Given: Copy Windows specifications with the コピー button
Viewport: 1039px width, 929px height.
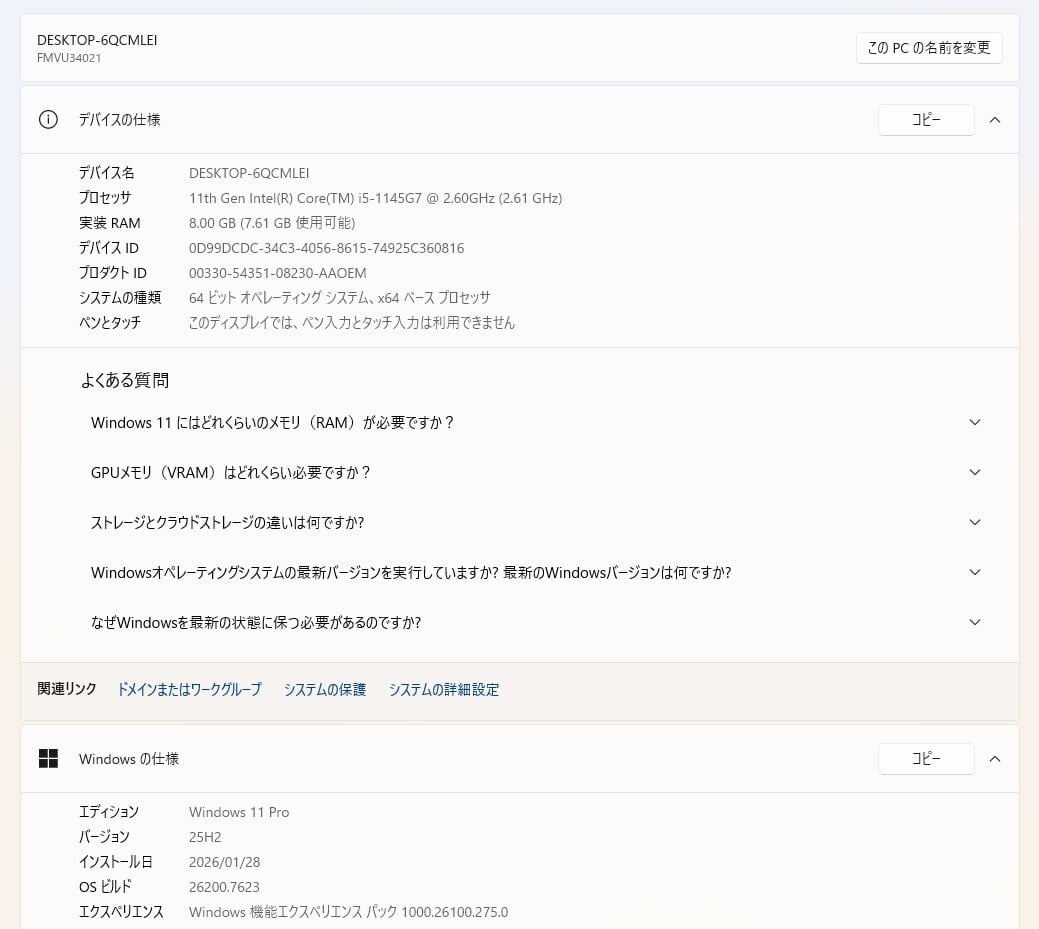Looking at the screenshot, I should 926,759.
